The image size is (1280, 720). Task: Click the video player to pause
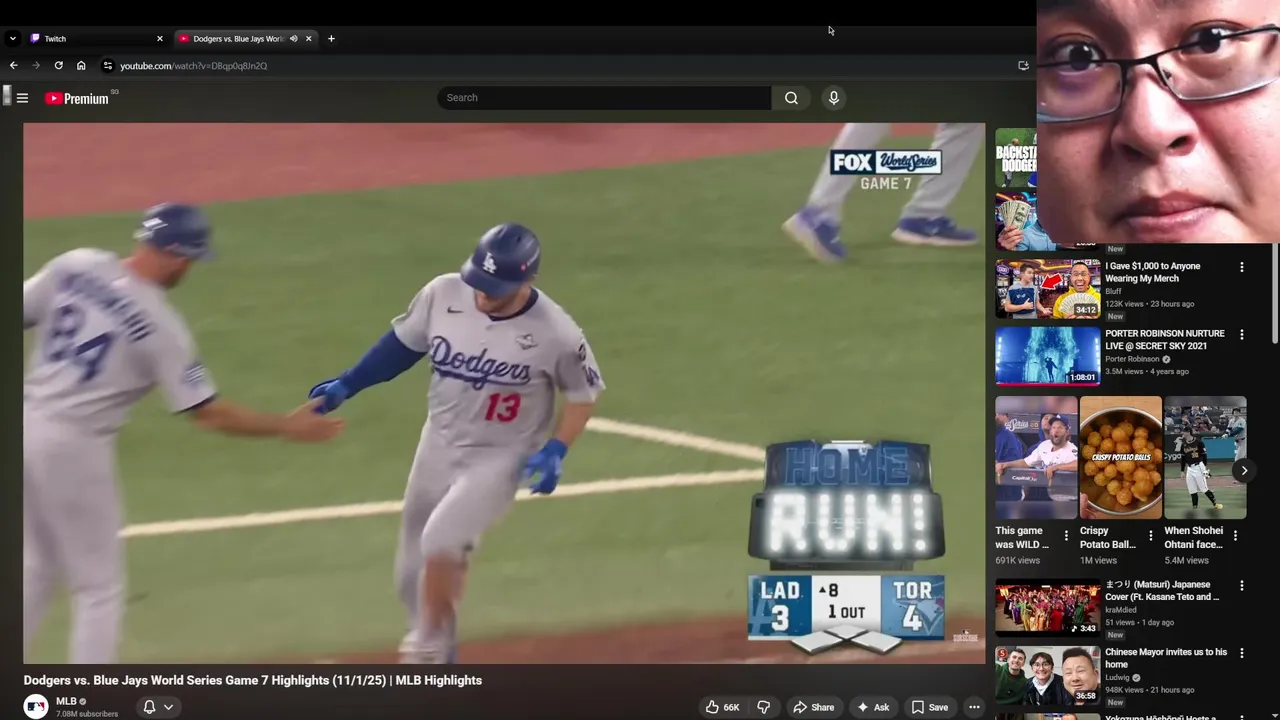point(504,393)
